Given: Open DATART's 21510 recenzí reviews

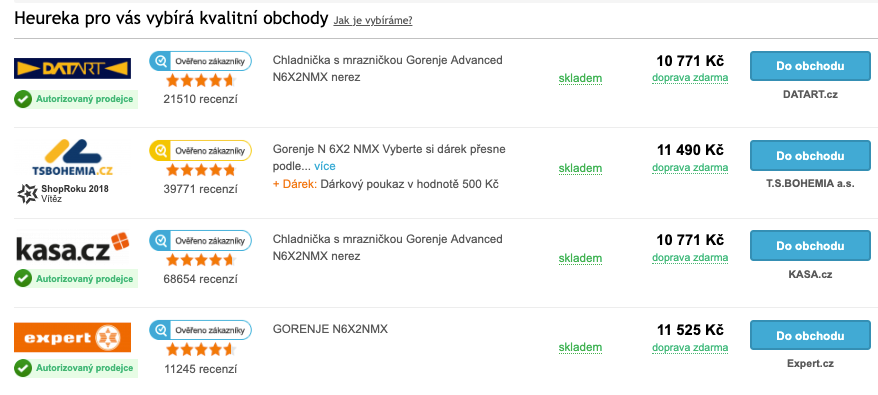Looking at the screenshot, I should (x=200, y=99).
